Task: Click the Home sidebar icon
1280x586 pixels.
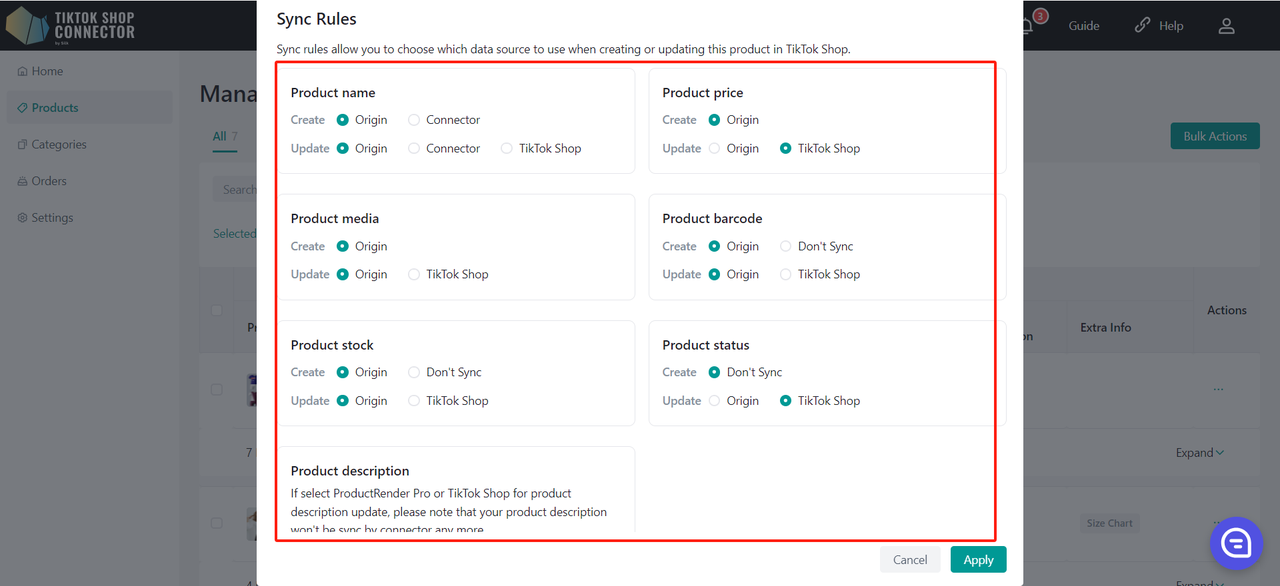Action: pos(23,72)
